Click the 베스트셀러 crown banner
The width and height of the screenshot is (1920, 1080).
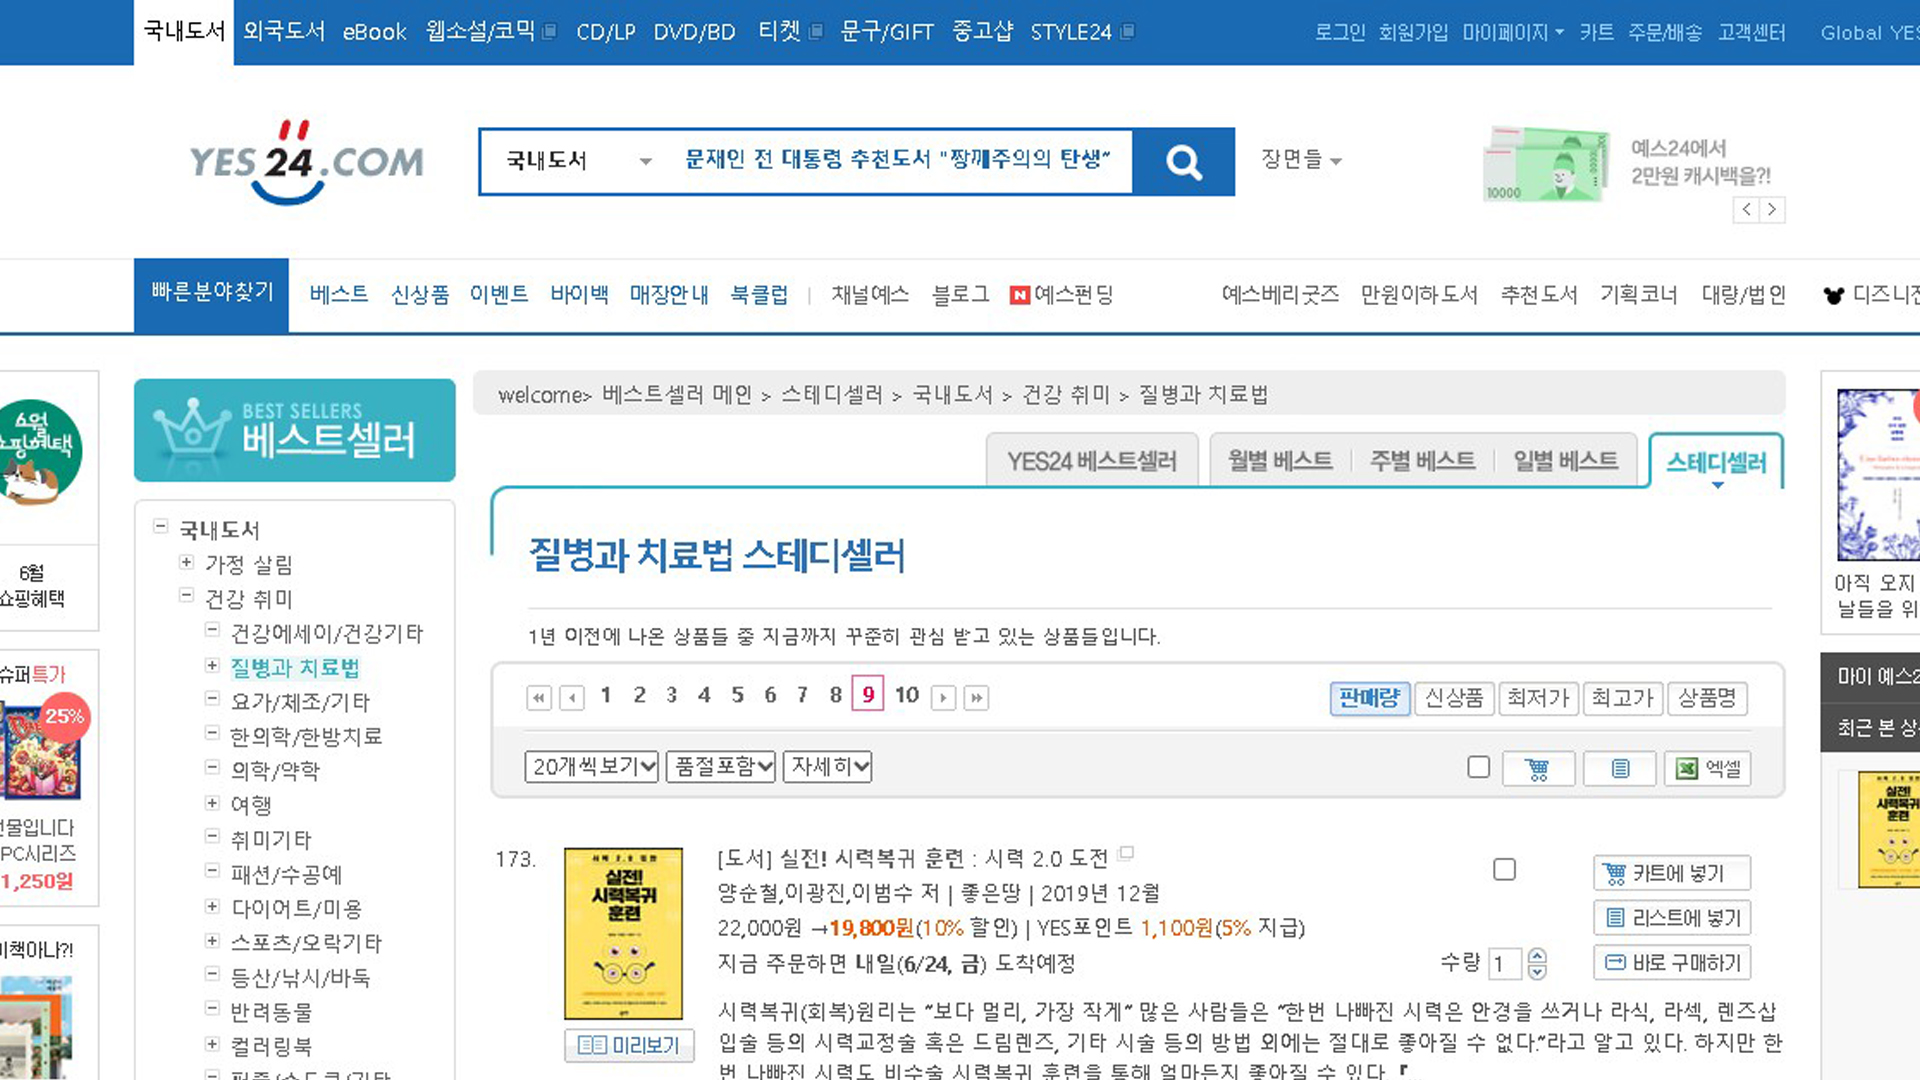[295, 430]
